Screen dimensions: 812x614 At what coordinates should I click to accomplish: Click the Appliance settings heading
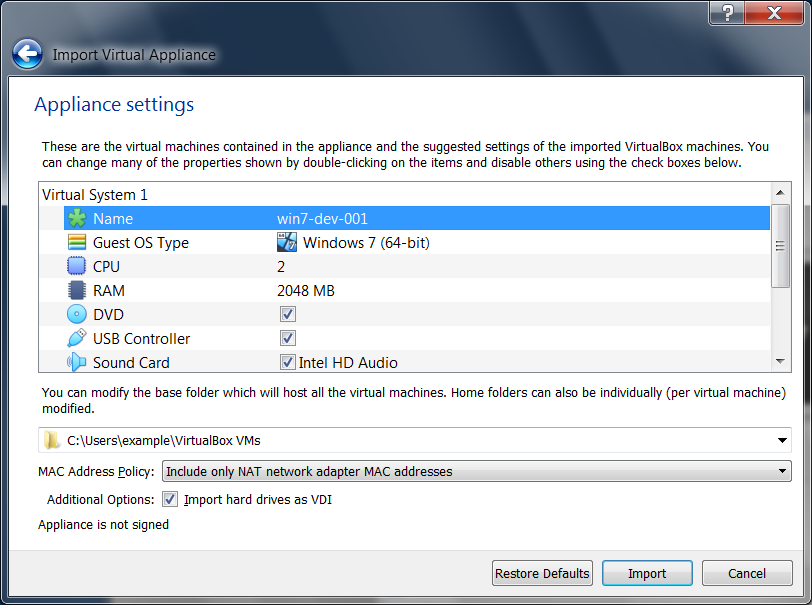click(114, 104)
